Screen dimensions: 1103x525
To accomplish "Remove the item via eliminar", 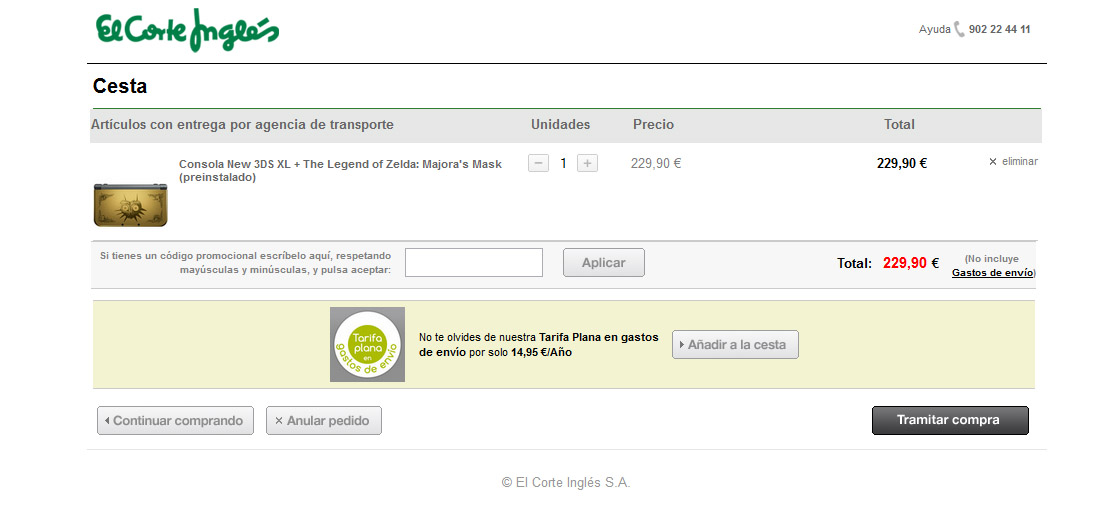I will [1013, 162].
